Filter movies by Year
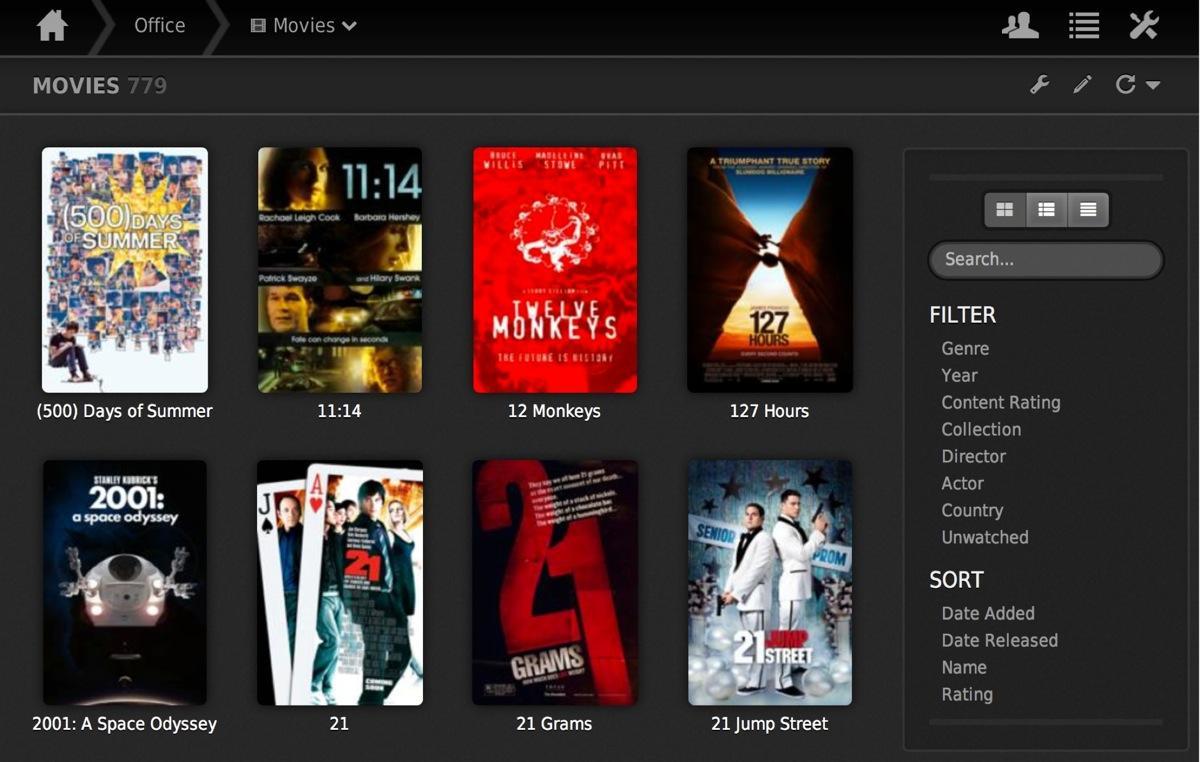 point(959,376)
